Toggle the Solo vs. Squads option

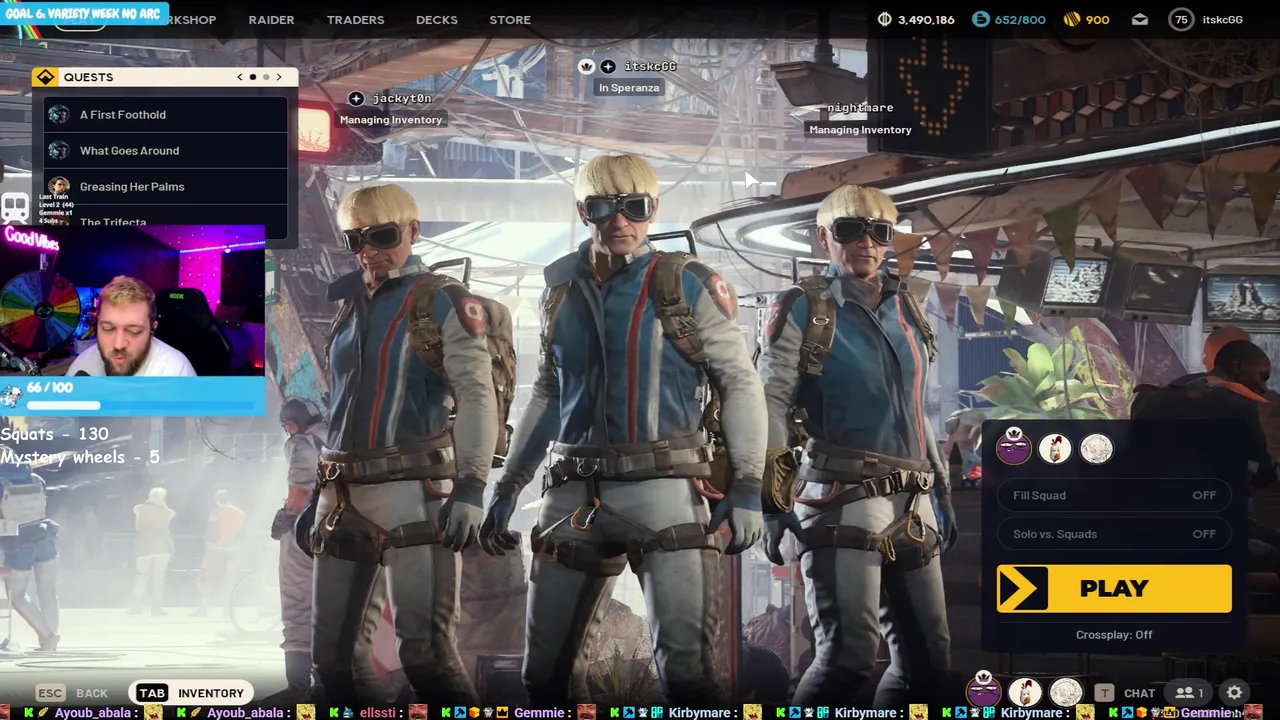pos(1114,534)
